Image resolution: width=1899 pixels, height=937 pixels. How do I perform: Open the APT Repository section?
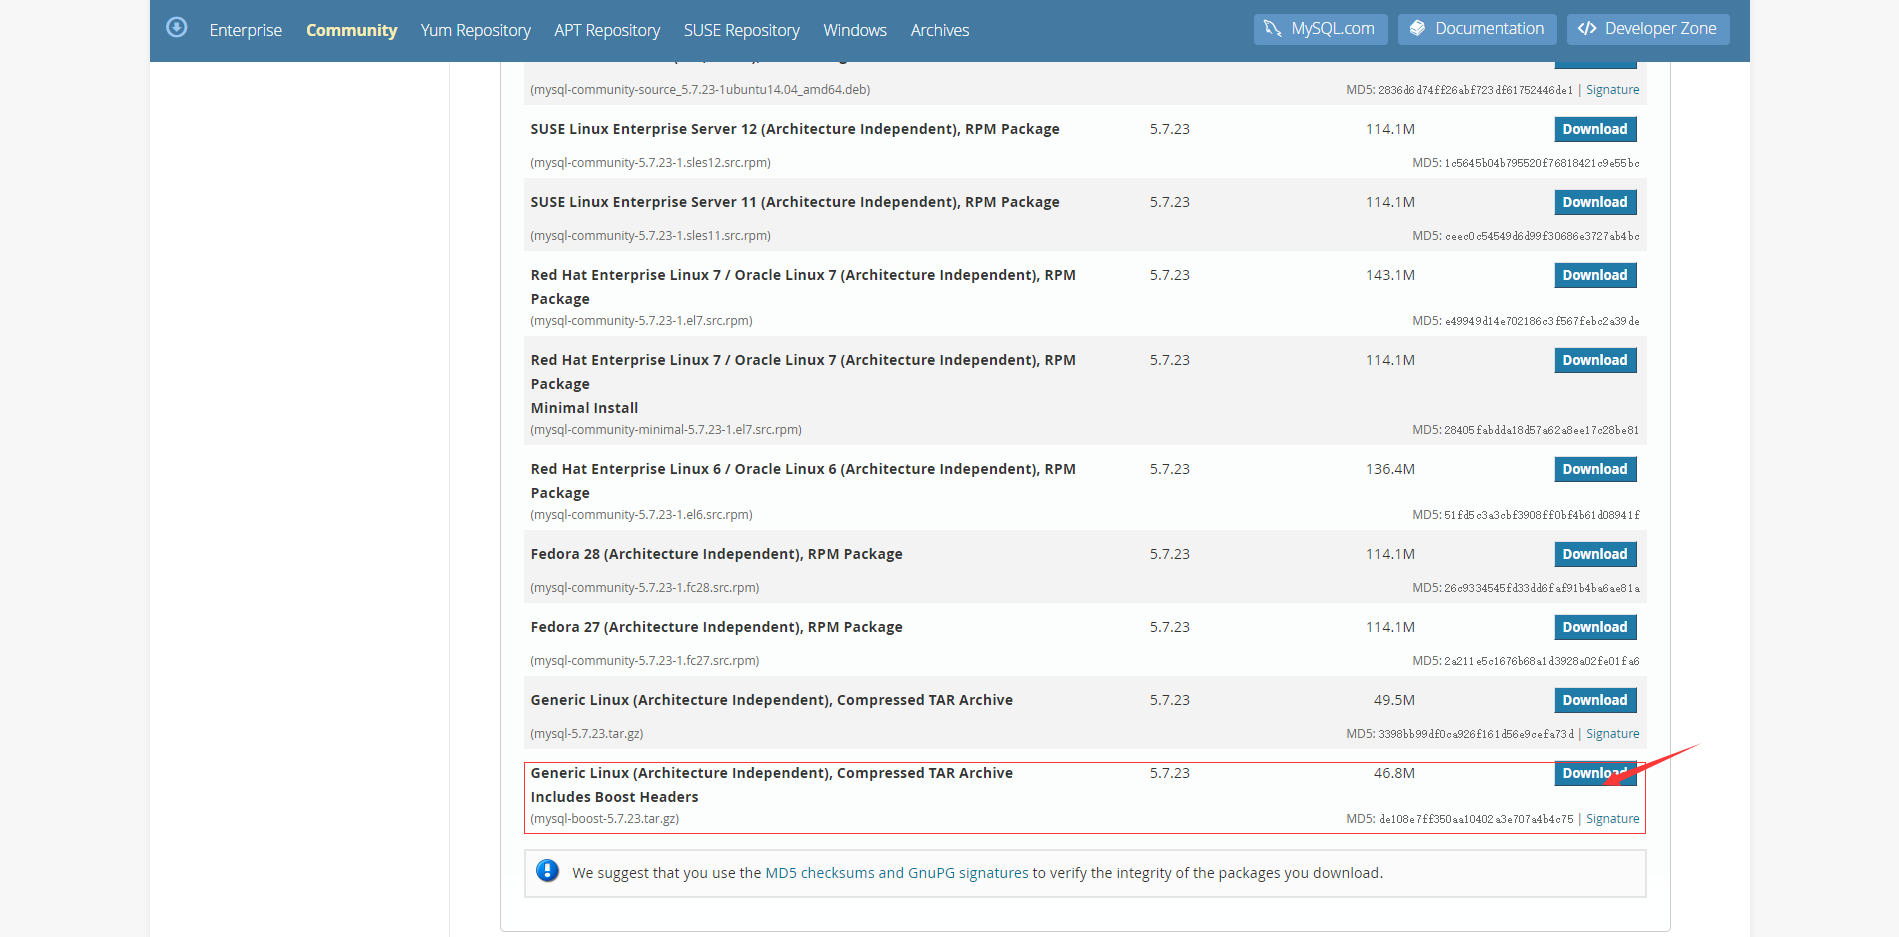point(607,30)
